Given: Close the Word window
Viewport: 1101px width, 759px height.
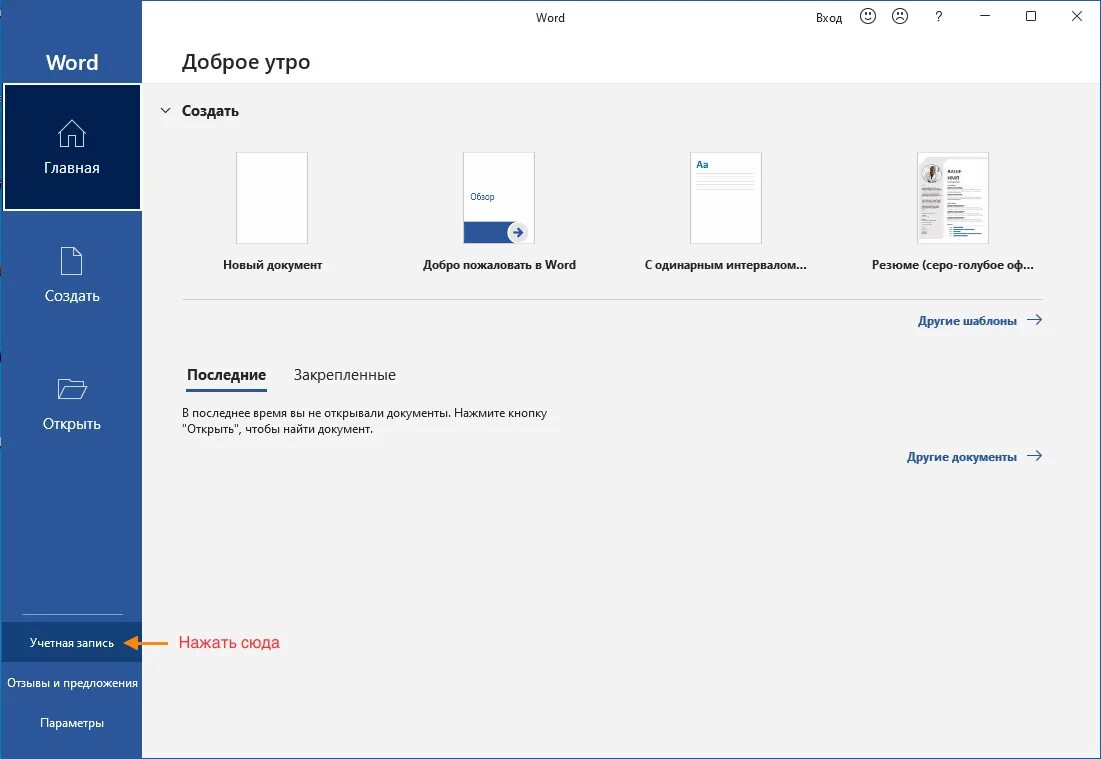Looking at the screenshot, I should (x=1076, y=16).
